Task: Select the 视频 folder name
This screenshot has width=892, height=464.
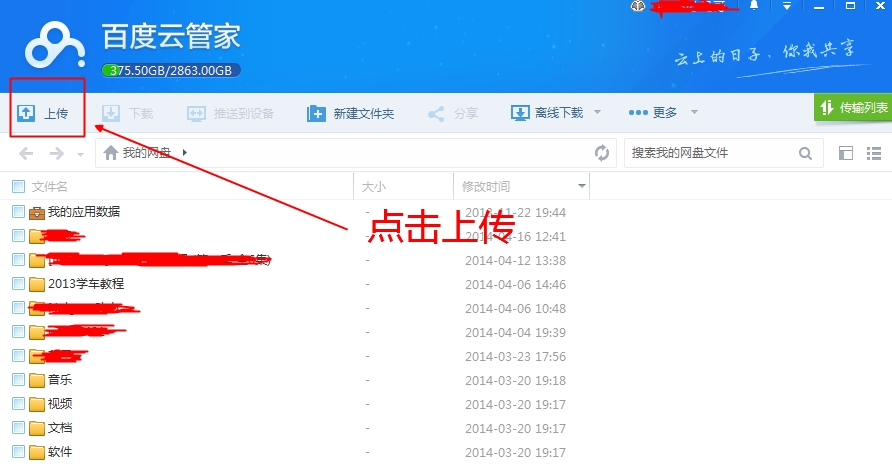Action: tap(60, 404)
